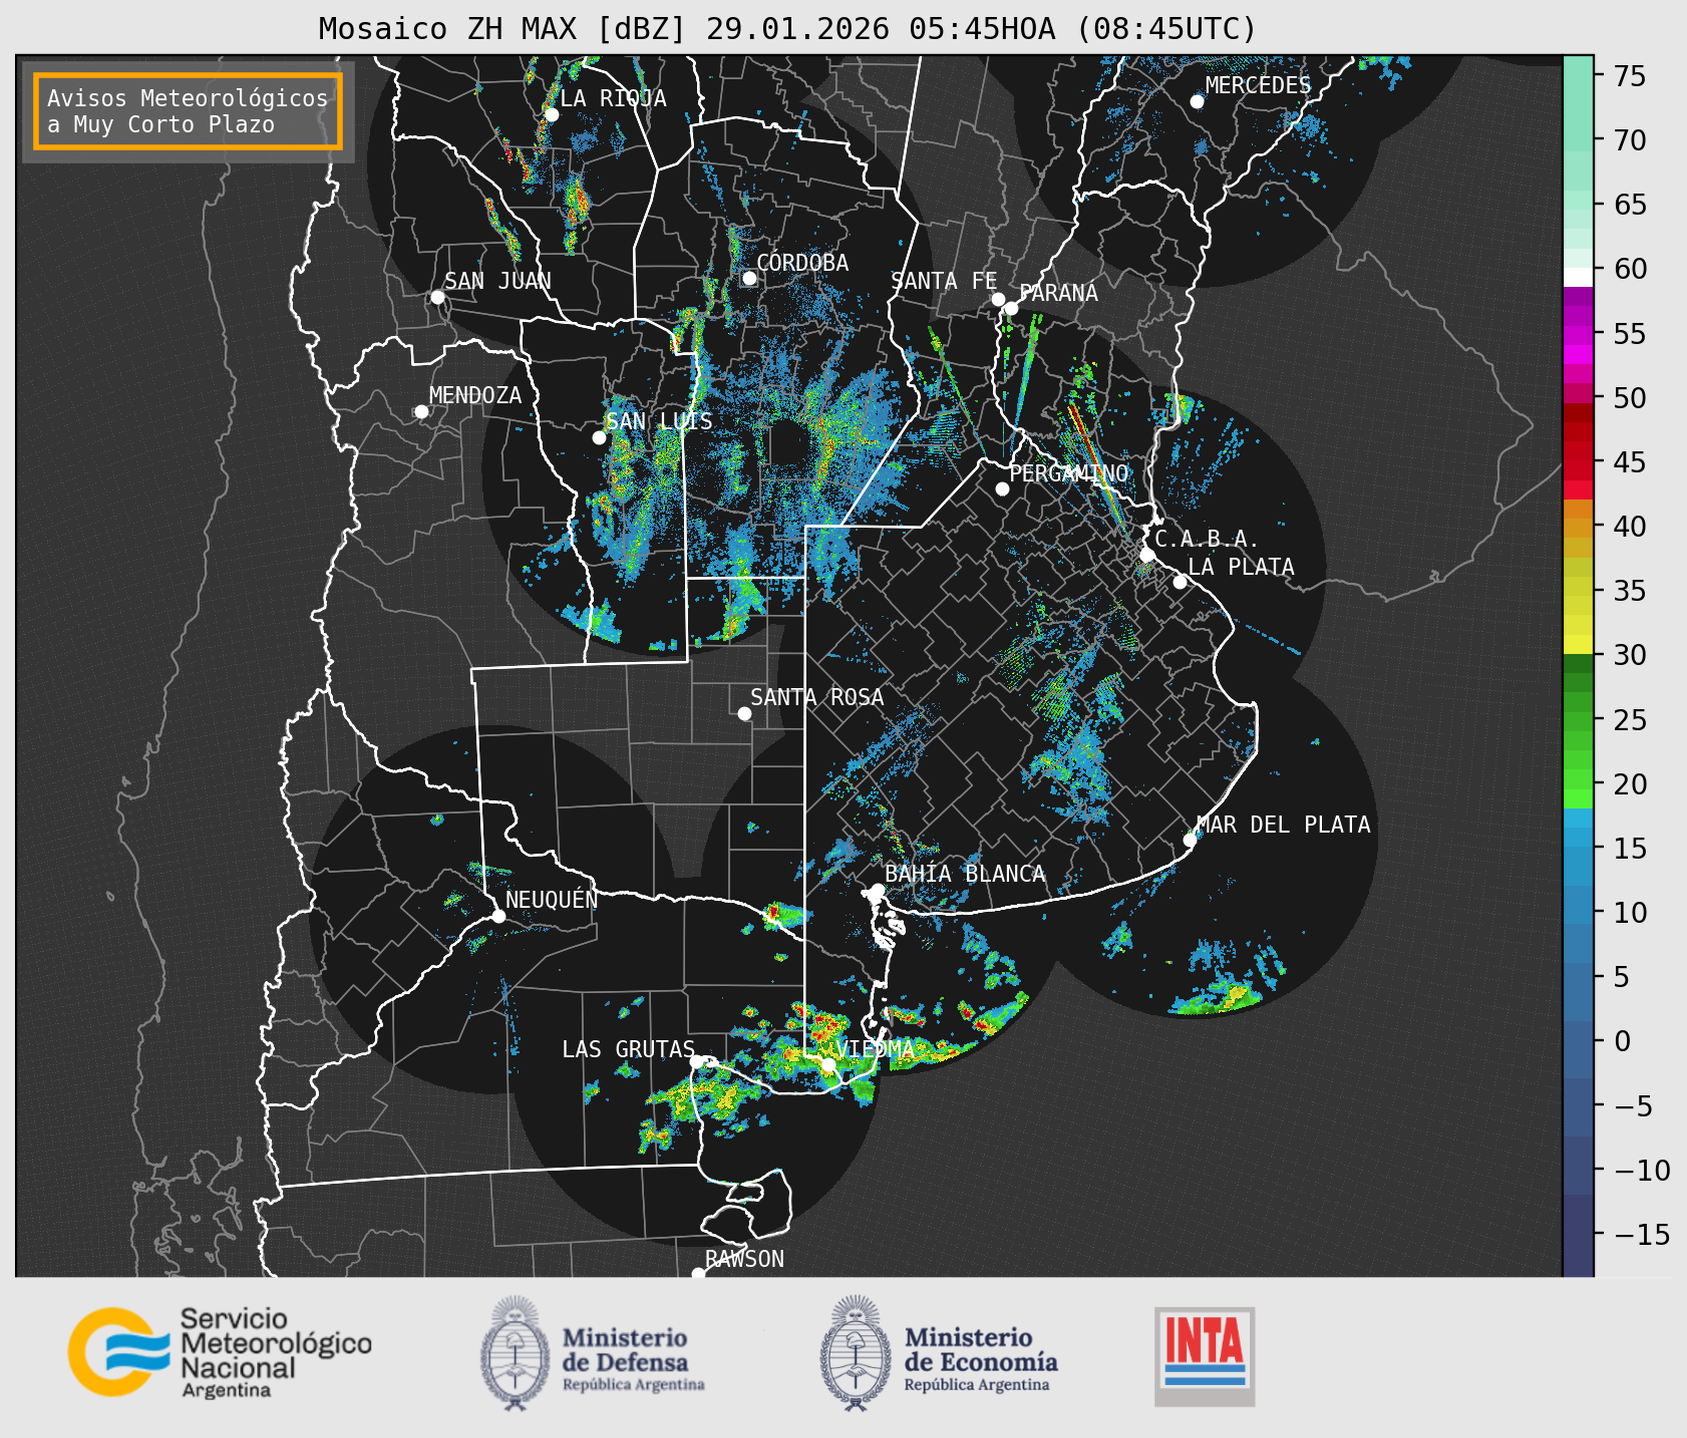Click the MAR DEL PLATA city marker dot
This screenshot has width=1687, height=1438.
click(1190, 840)
